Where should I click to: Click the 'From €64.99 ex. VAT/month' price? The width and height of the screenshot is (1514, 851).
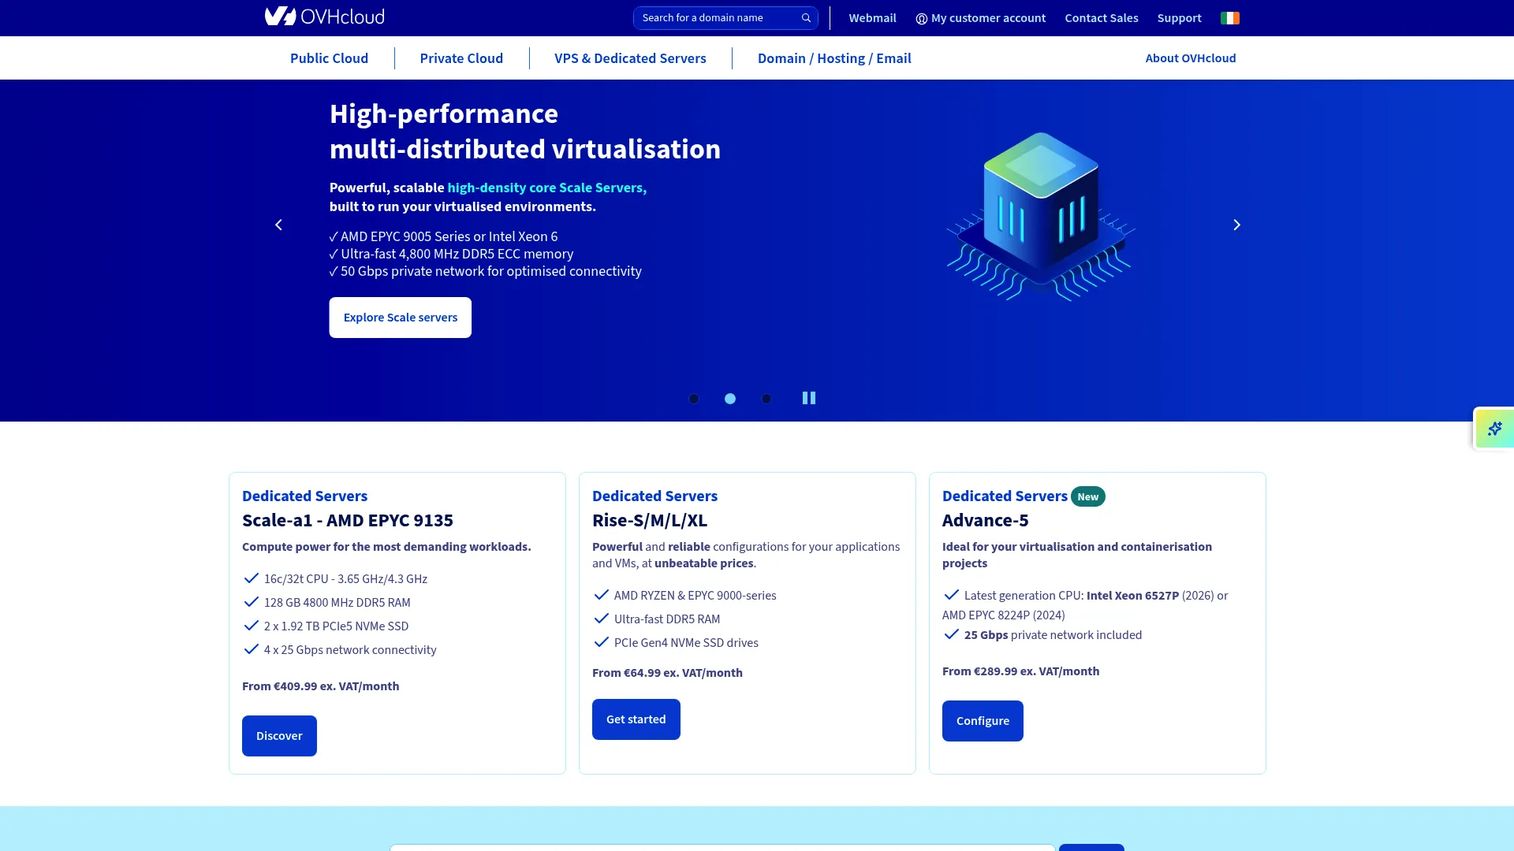pos(667,673)
